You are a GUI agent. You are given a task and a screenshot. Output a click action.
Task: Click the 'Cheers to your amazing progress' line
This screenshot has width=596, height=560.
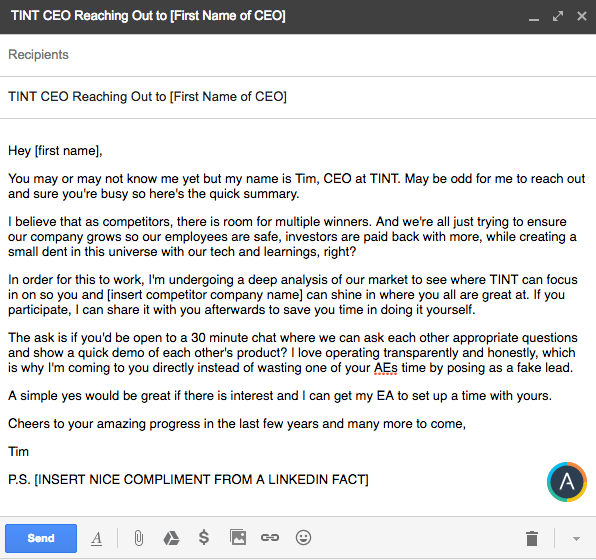[x=237, y=424]
